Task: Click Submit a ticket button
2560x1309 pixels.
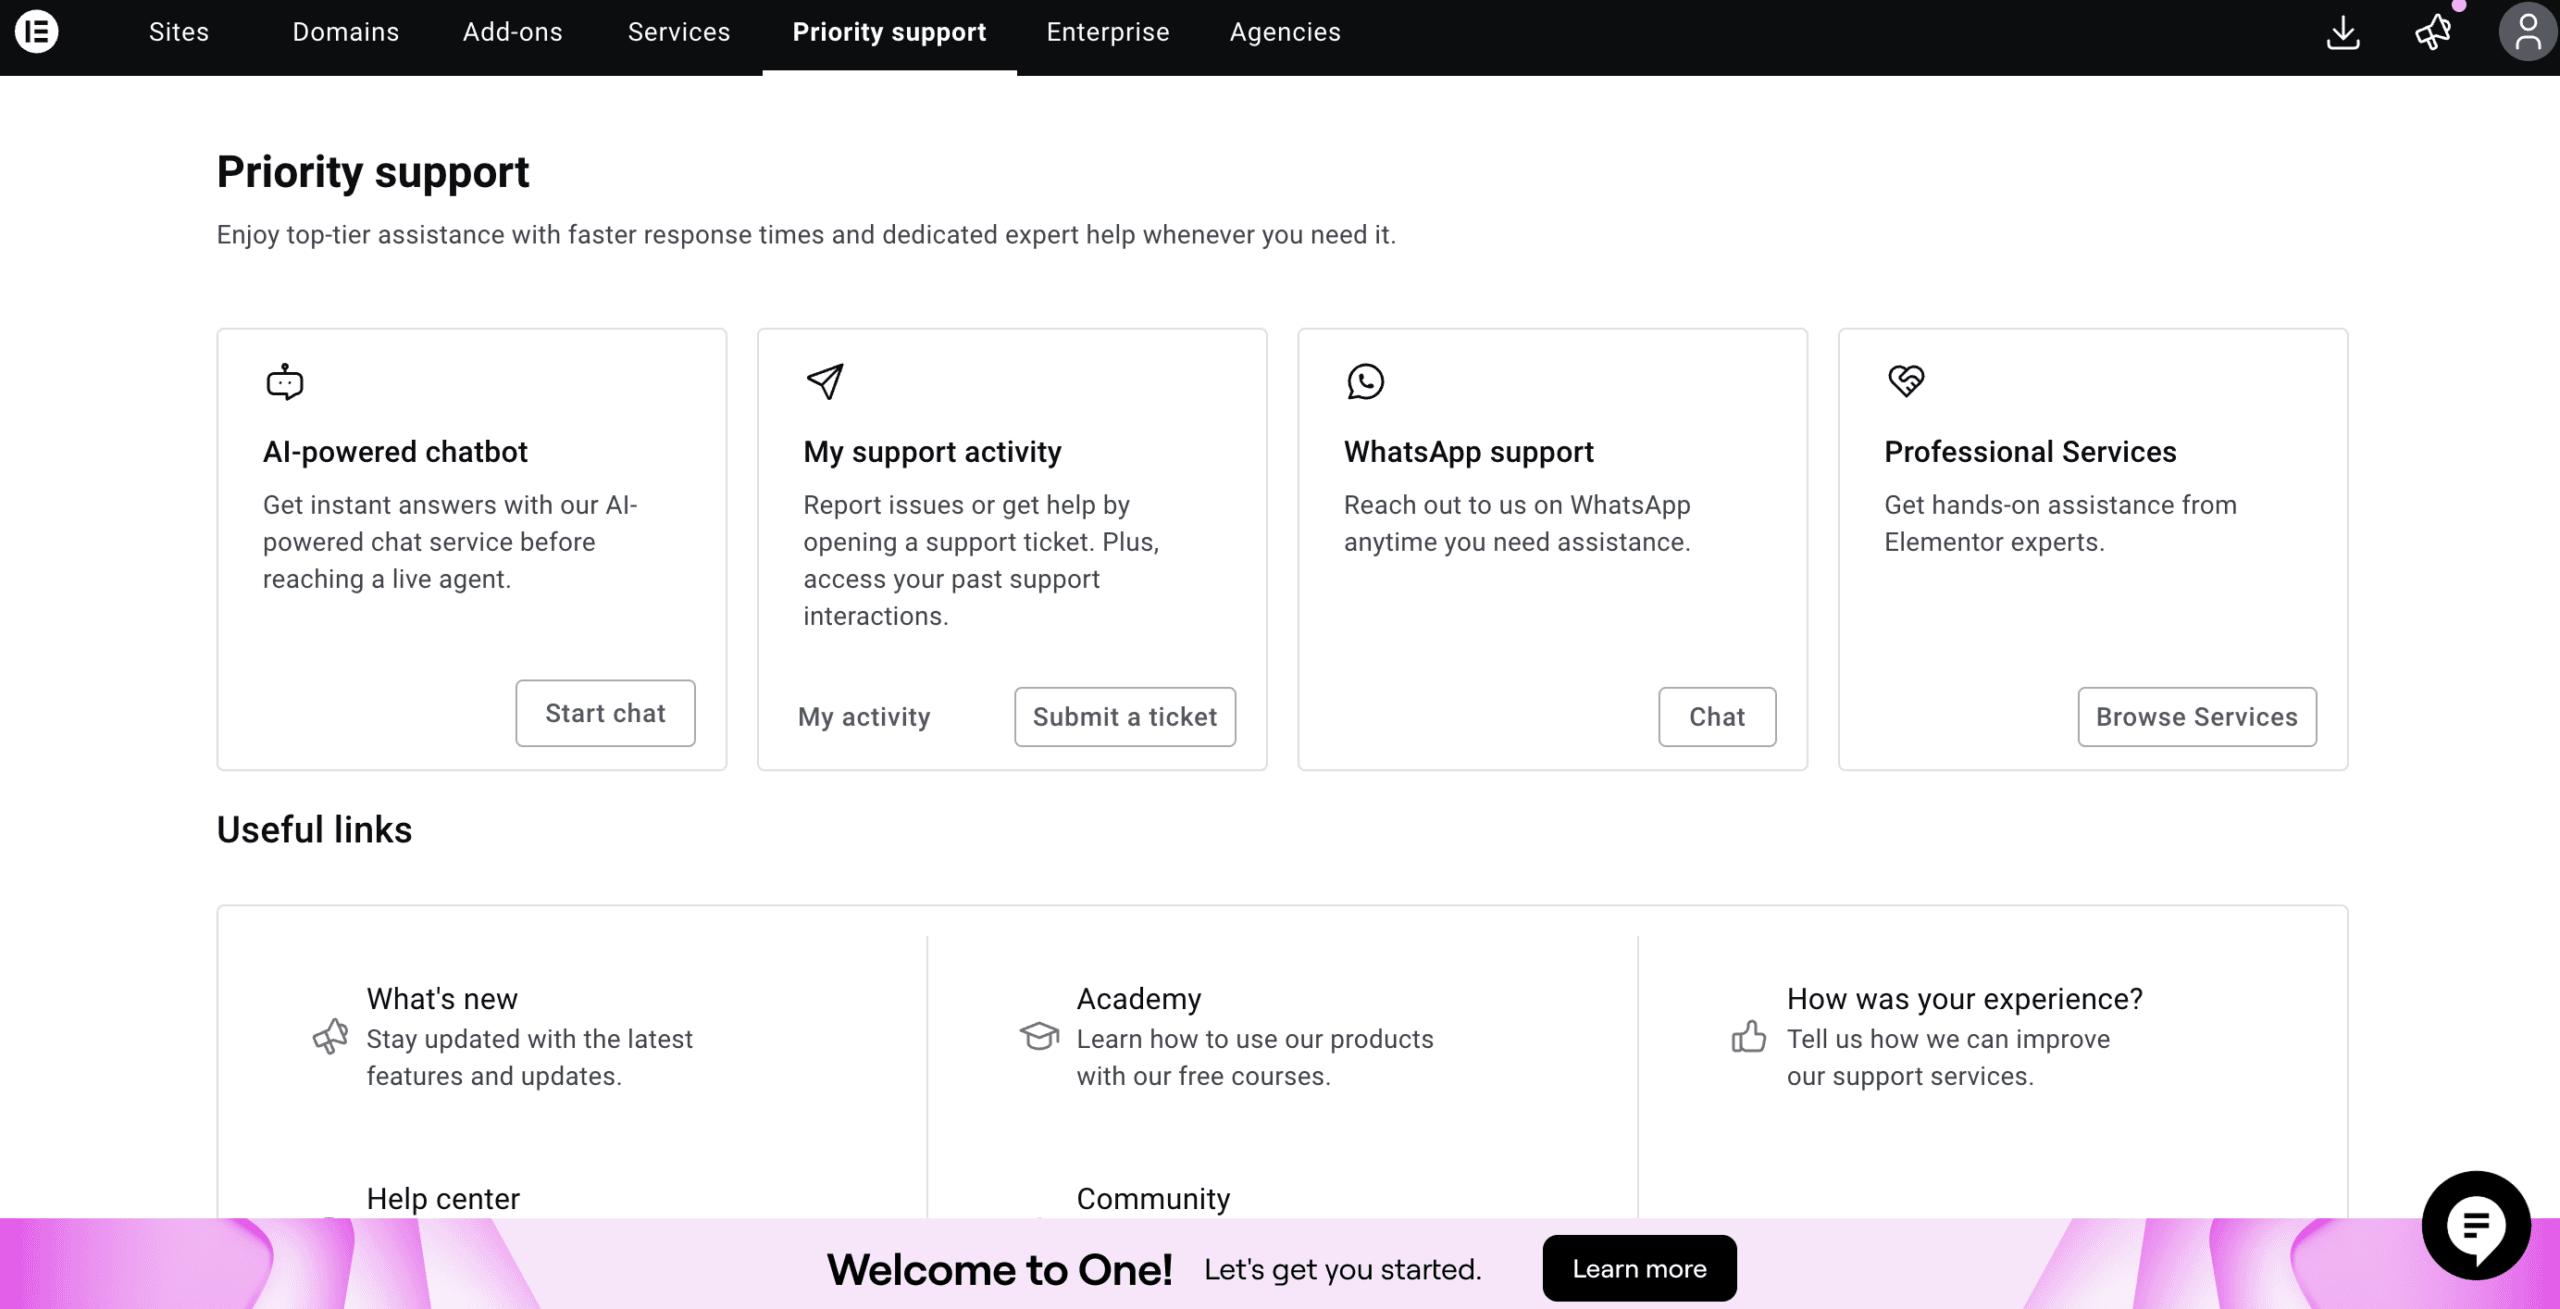Action: (1124, 717)
